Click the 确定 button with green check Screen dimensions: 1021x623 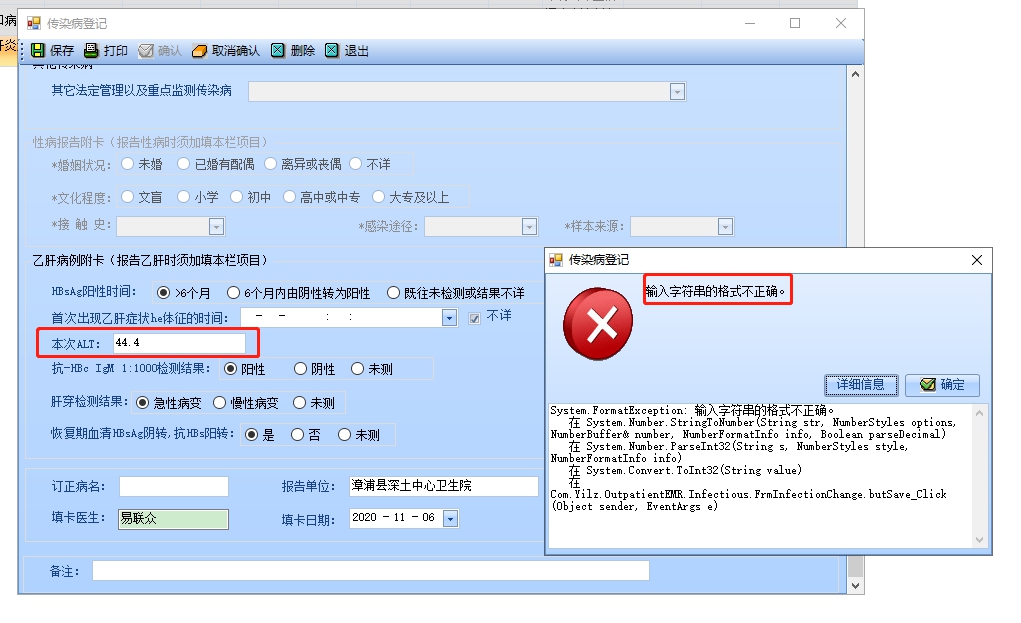pyautogui.click(x=942, y=385)
